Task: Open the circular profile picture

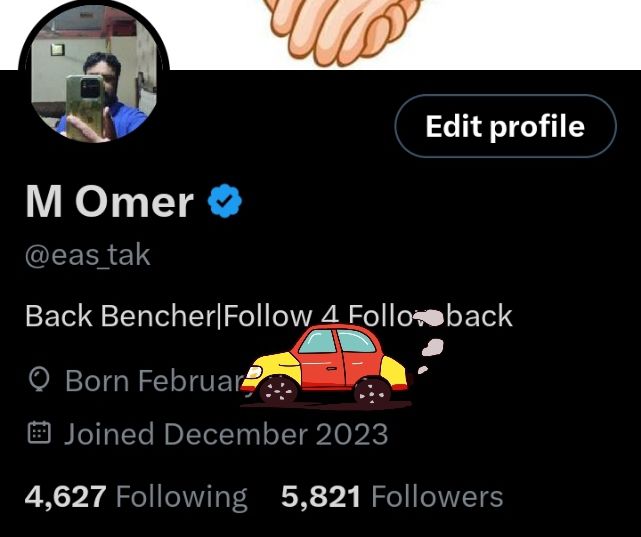Action: 94,73
